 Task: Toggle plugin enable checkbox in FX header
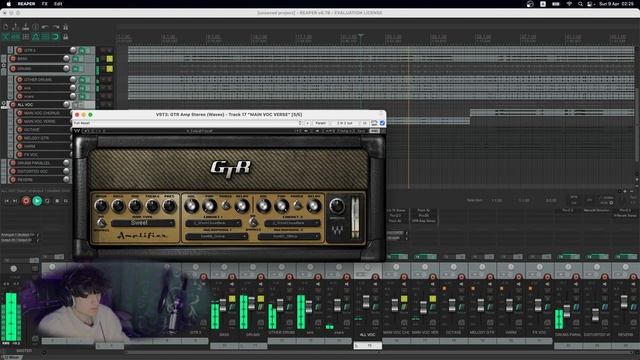(382, 123)
